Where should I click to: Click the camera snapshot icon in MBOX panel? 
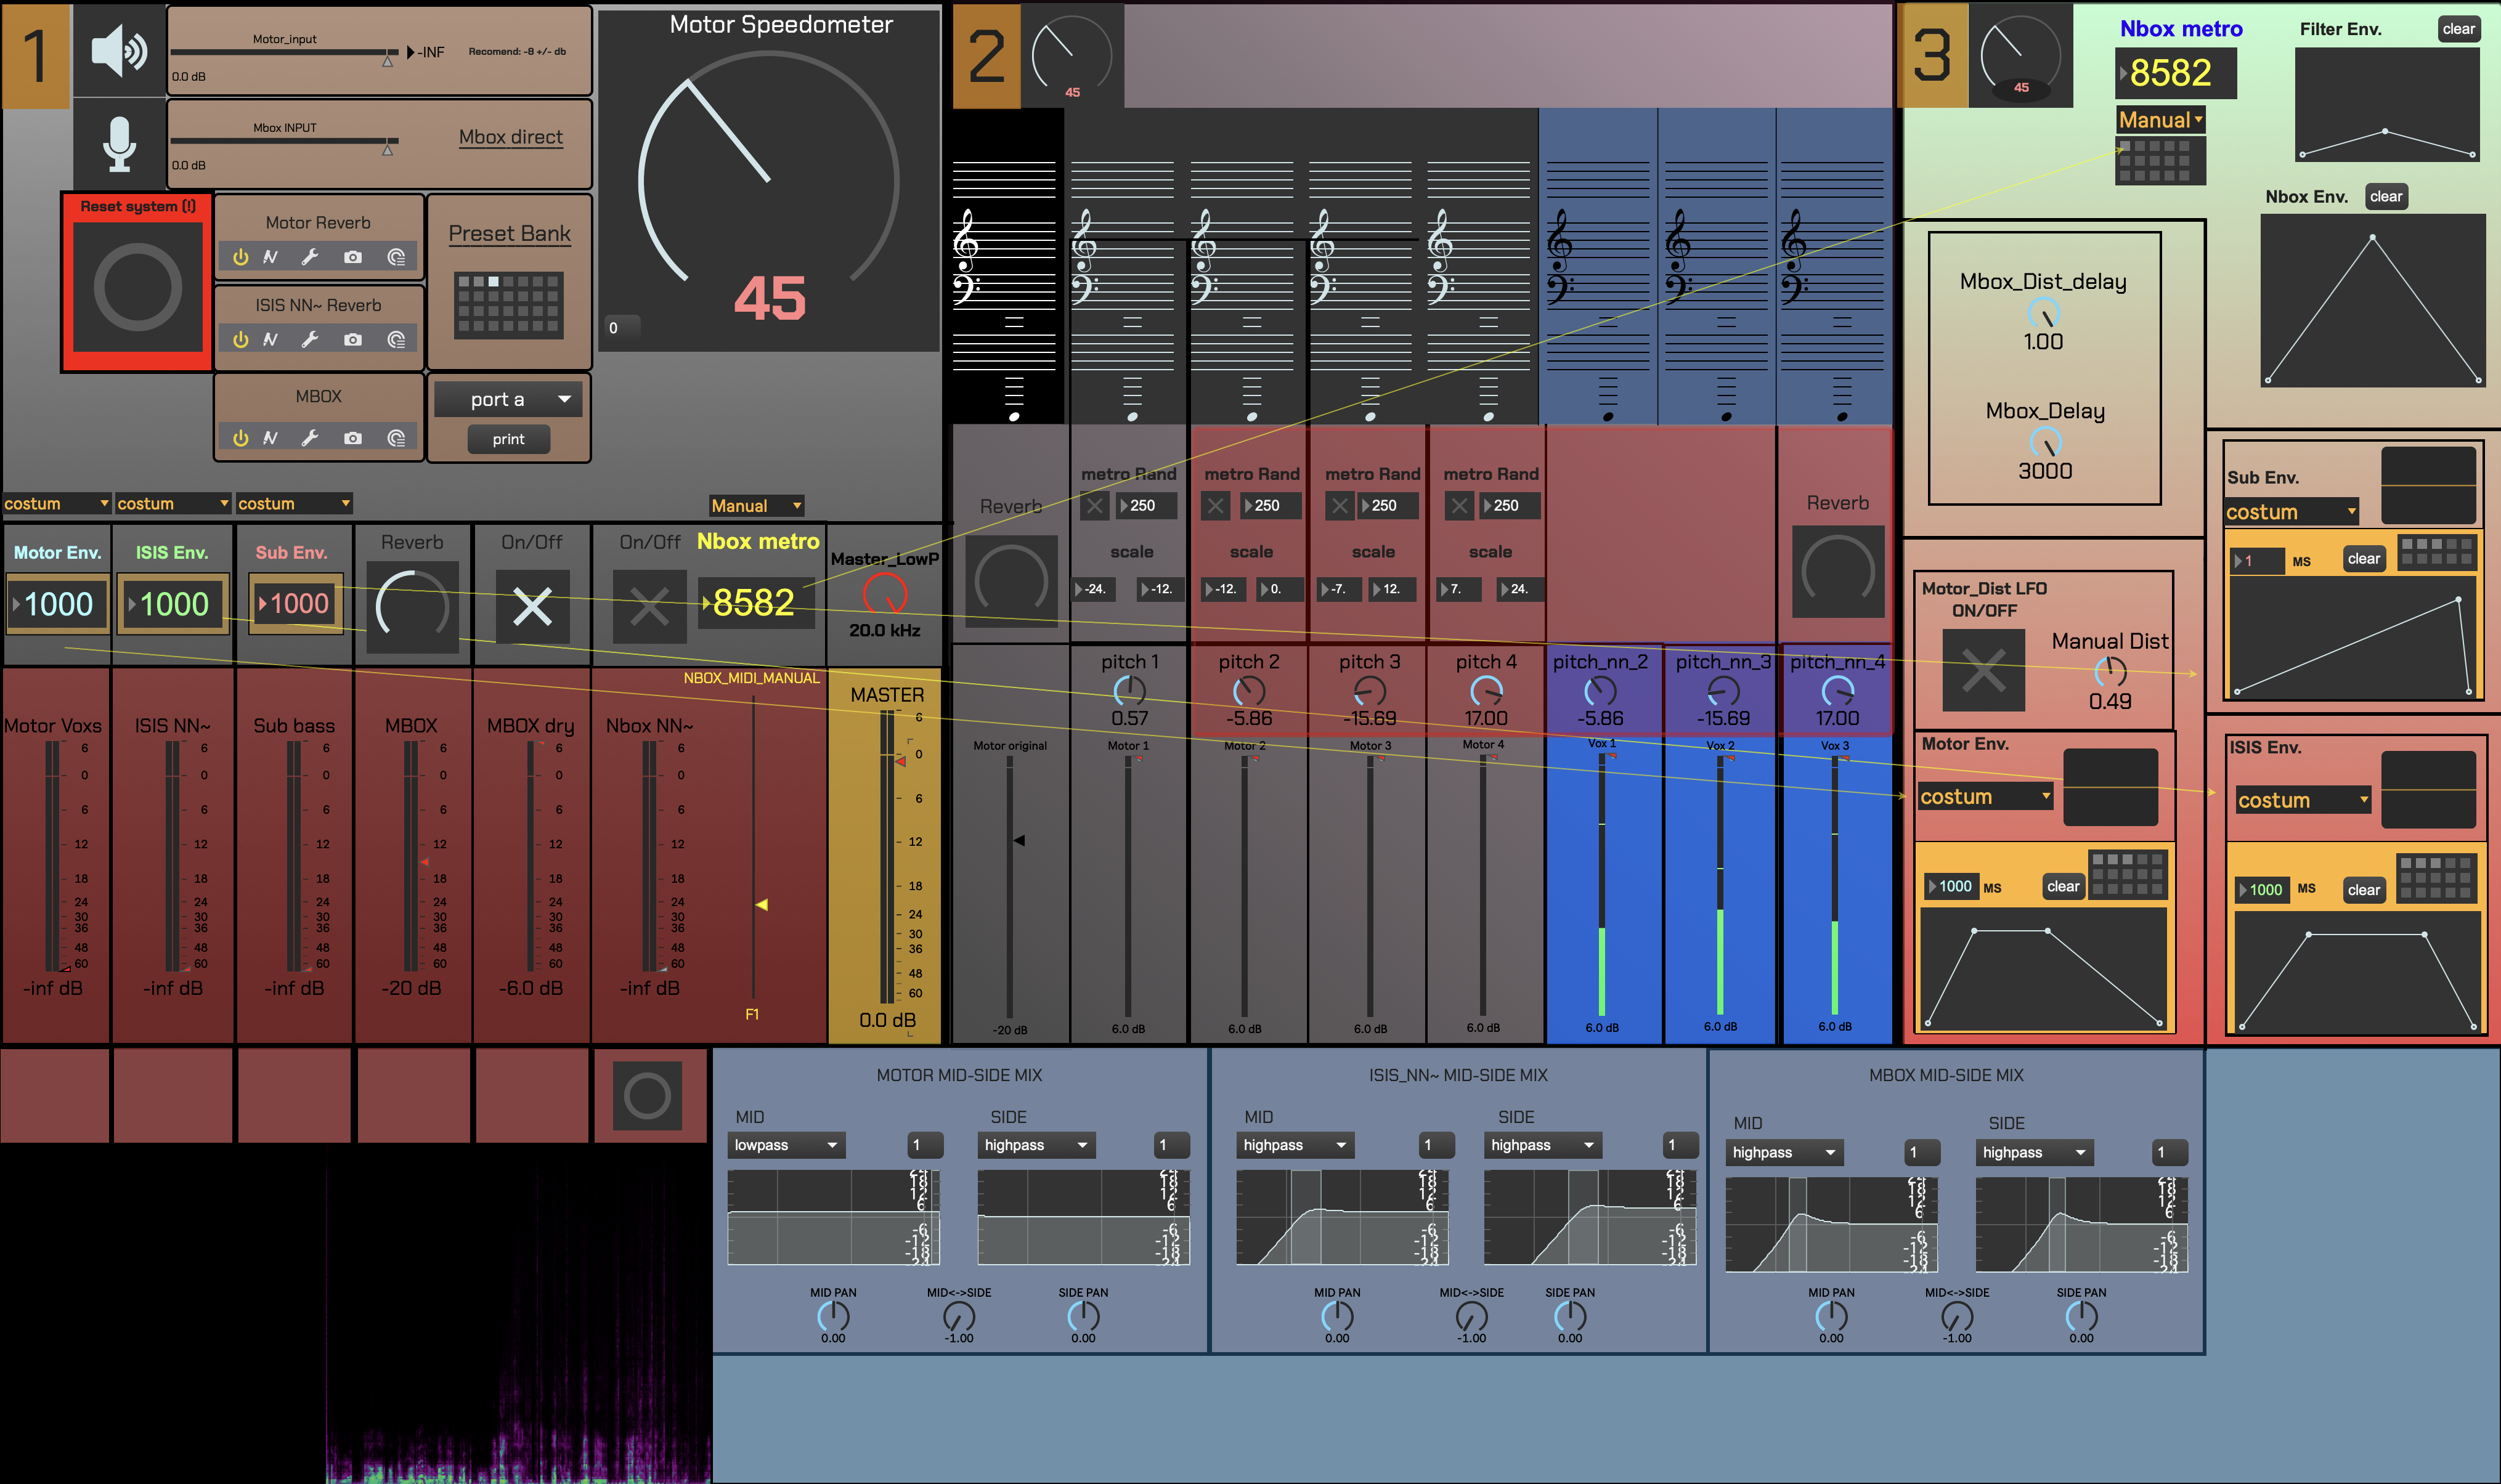coord(352,438)
